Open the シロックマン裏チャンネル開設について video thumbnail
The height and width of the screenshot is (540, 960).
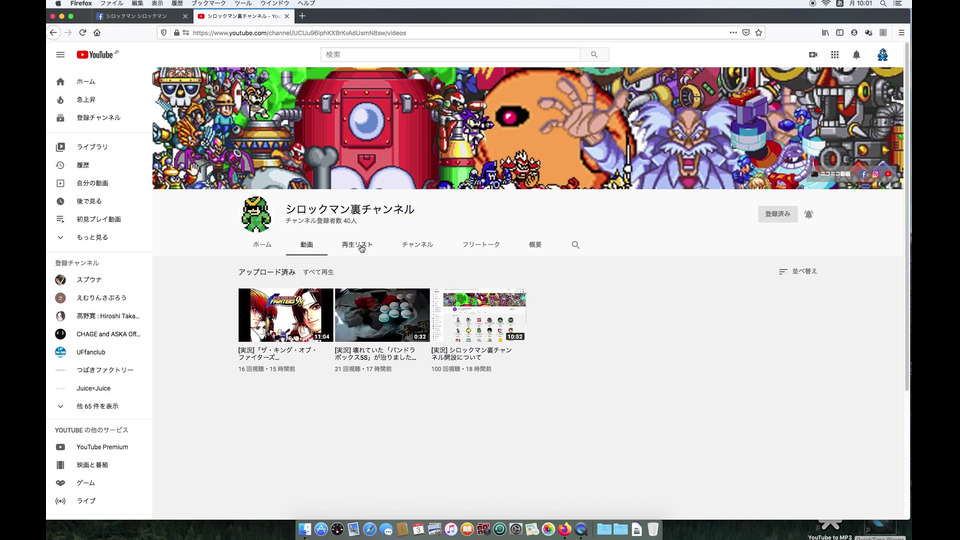[479, 315]
